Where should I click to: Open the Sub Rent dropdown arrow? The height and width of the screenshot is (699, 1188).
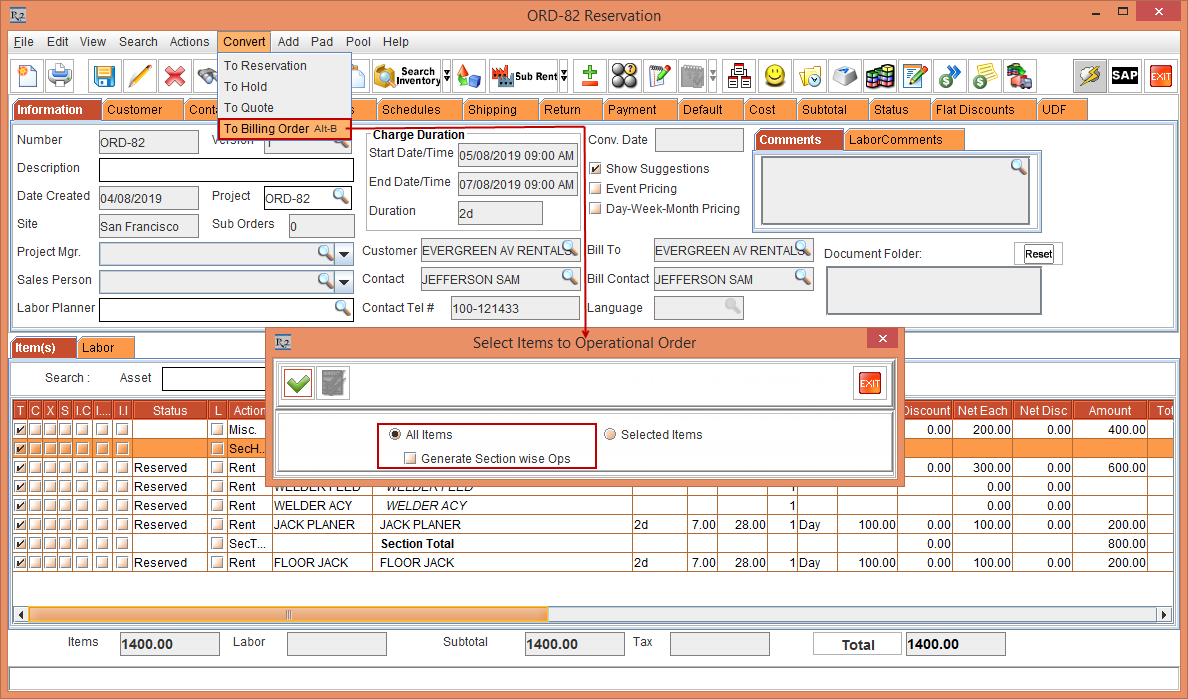(564, 76)
